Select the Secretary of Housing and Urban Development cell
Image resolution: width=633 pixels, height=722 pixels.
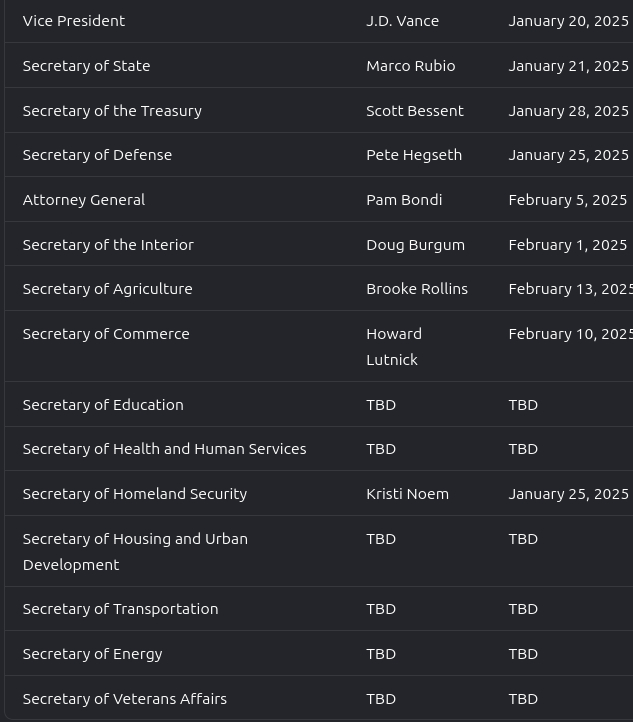point(135,551)
